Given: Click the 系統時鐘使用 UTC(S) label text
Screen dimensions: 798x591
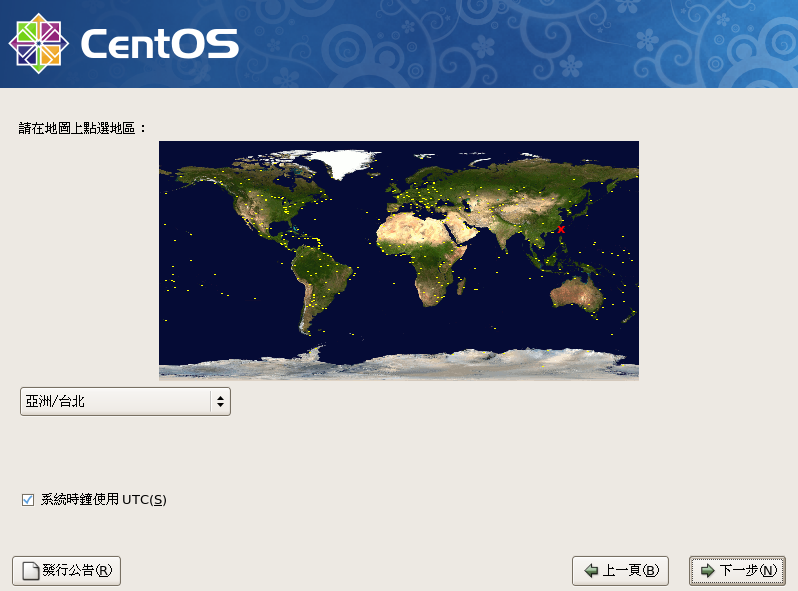Looking at the screenshot, I should [103, 500].
